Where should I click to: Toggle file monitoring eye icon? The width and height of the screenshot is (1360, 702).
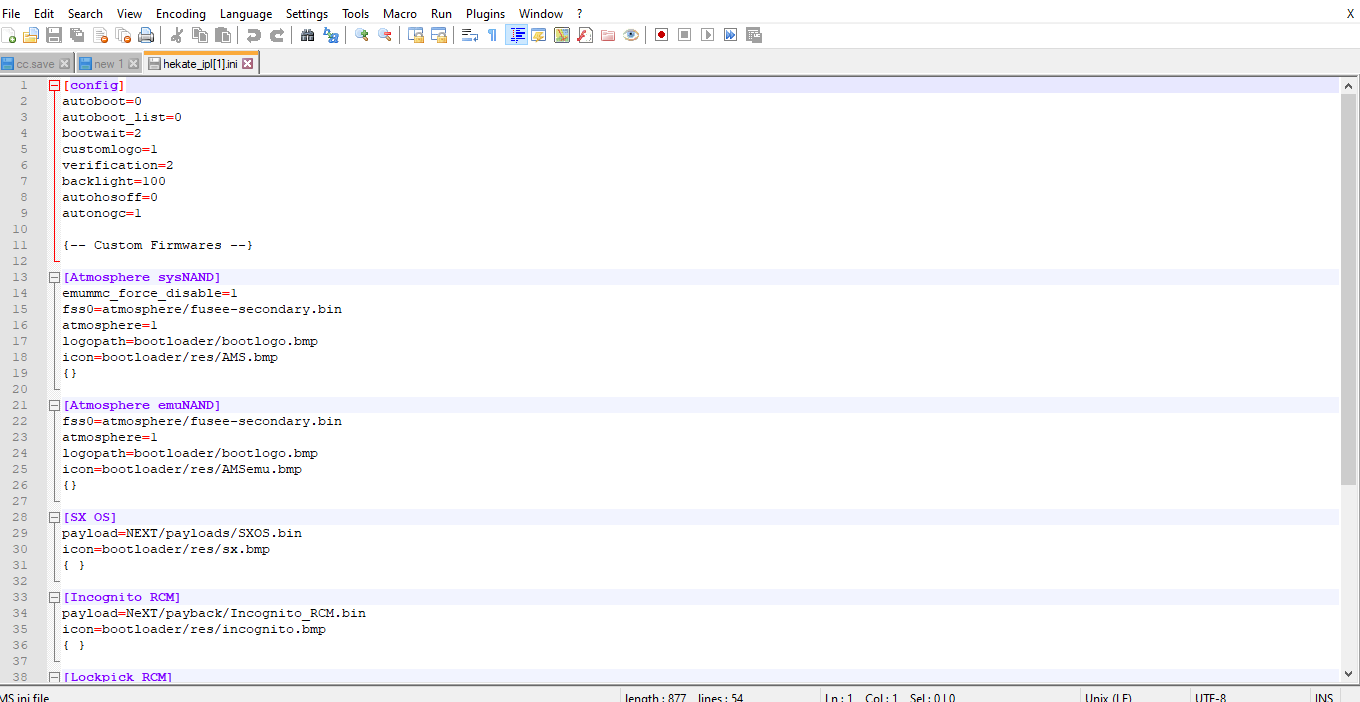click(x=631, y=35)
